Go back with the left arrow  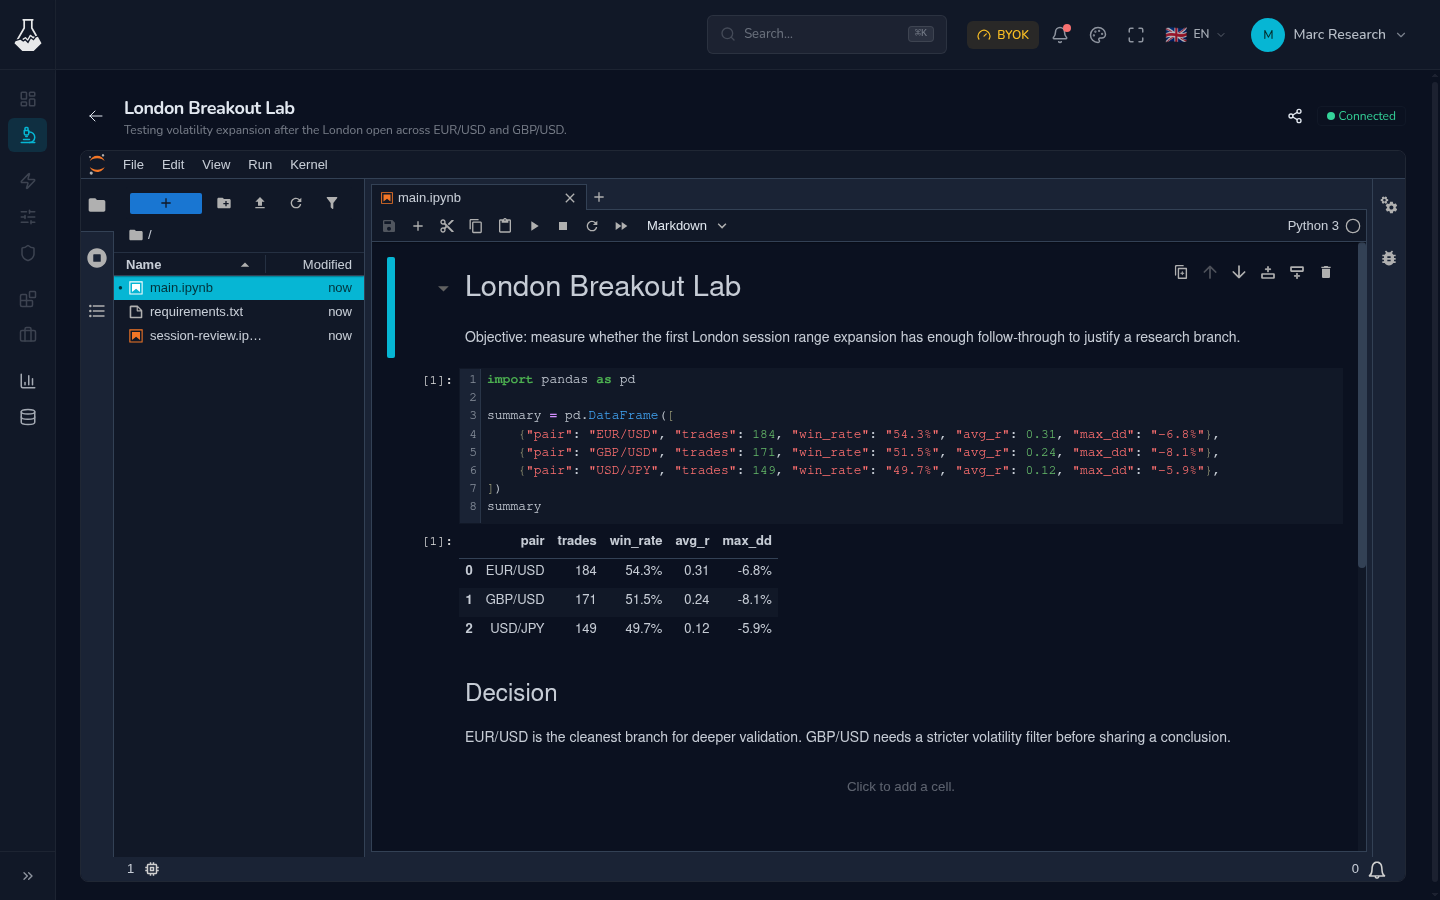tap(96, 117)
